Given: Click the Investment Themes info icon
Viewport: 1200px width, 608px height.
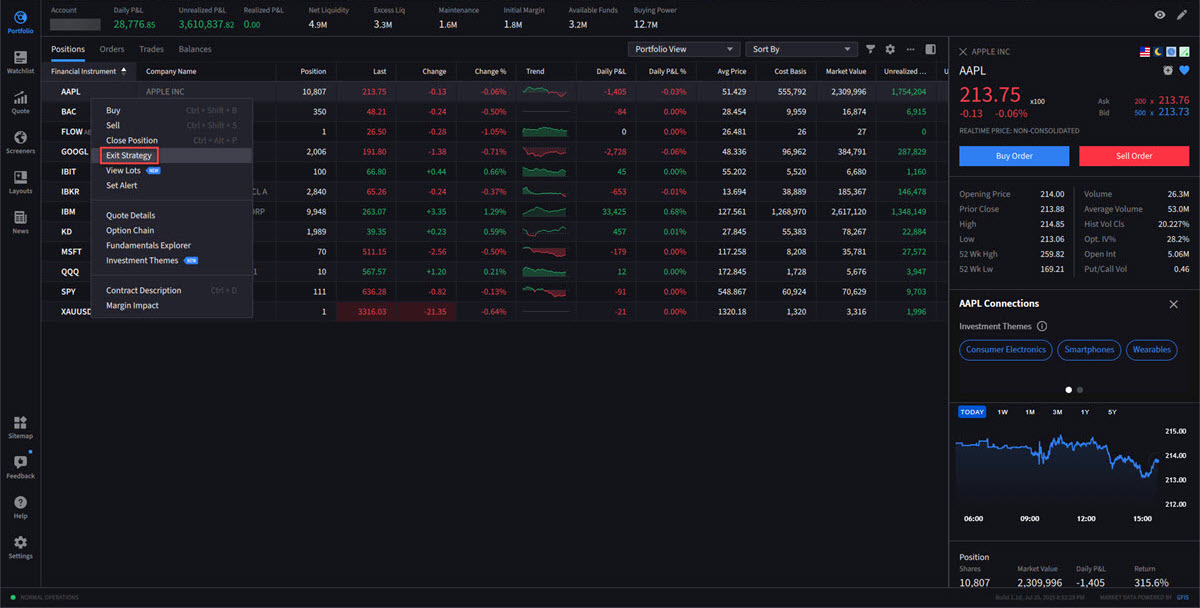Looking at the screenshot, I should point(1042,326).
